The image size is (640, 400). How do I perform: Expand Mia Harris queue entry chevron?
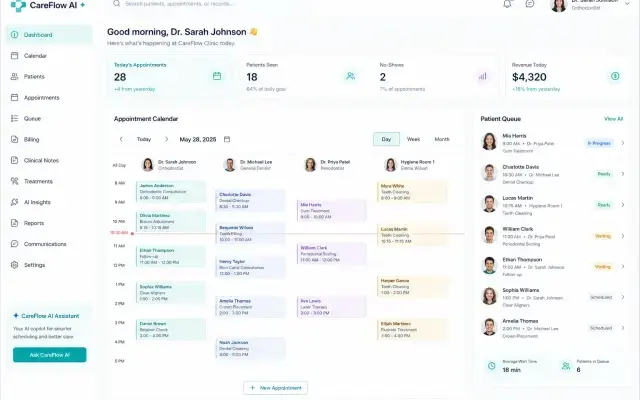point(623,143)
